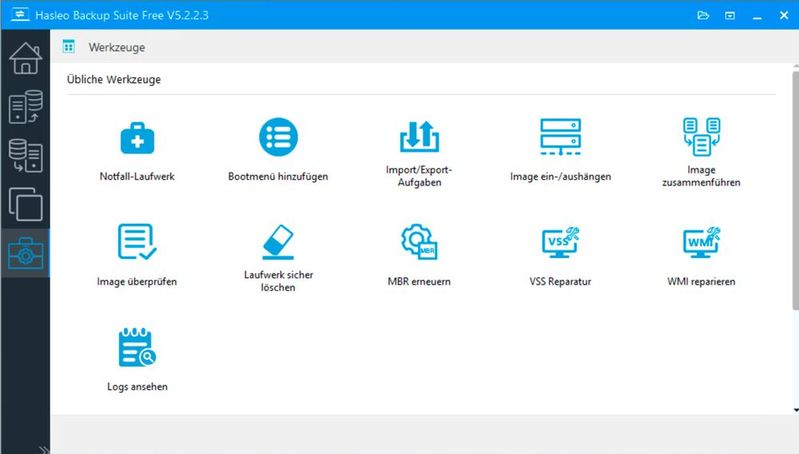Launch the Notfall-Laufwerk first-aid kit icon
The width and height of the screenshot is (799, 454).
click(137, 138)
